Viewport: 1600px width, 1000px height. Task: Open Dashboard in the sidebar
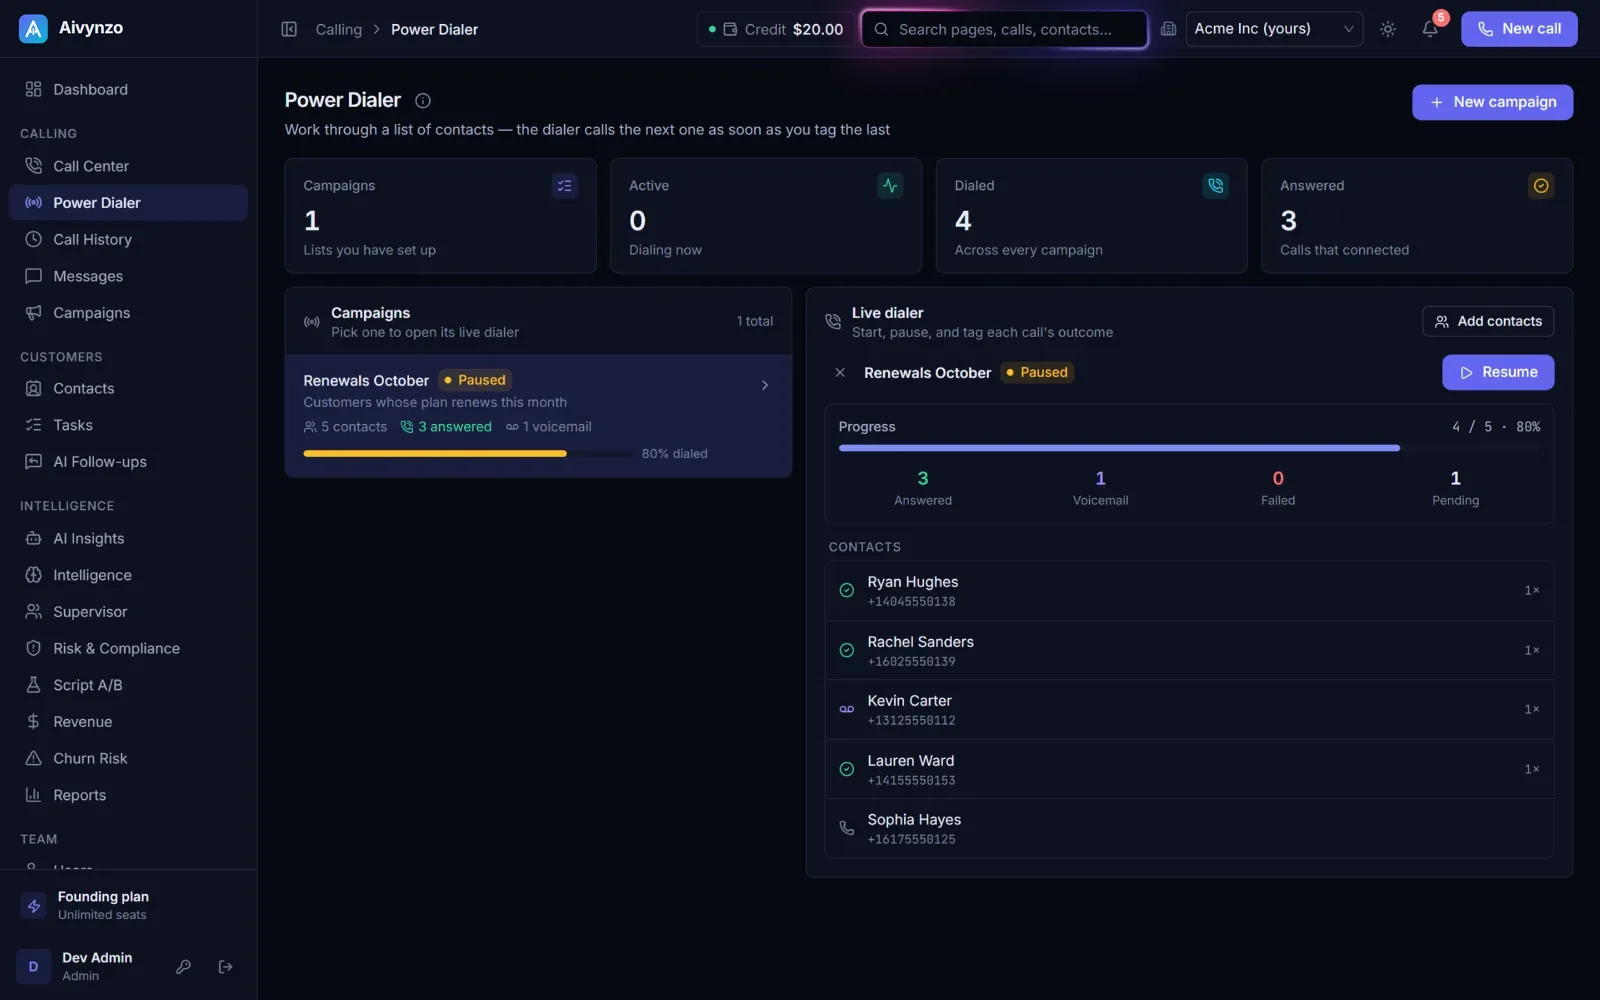point(128,89)
